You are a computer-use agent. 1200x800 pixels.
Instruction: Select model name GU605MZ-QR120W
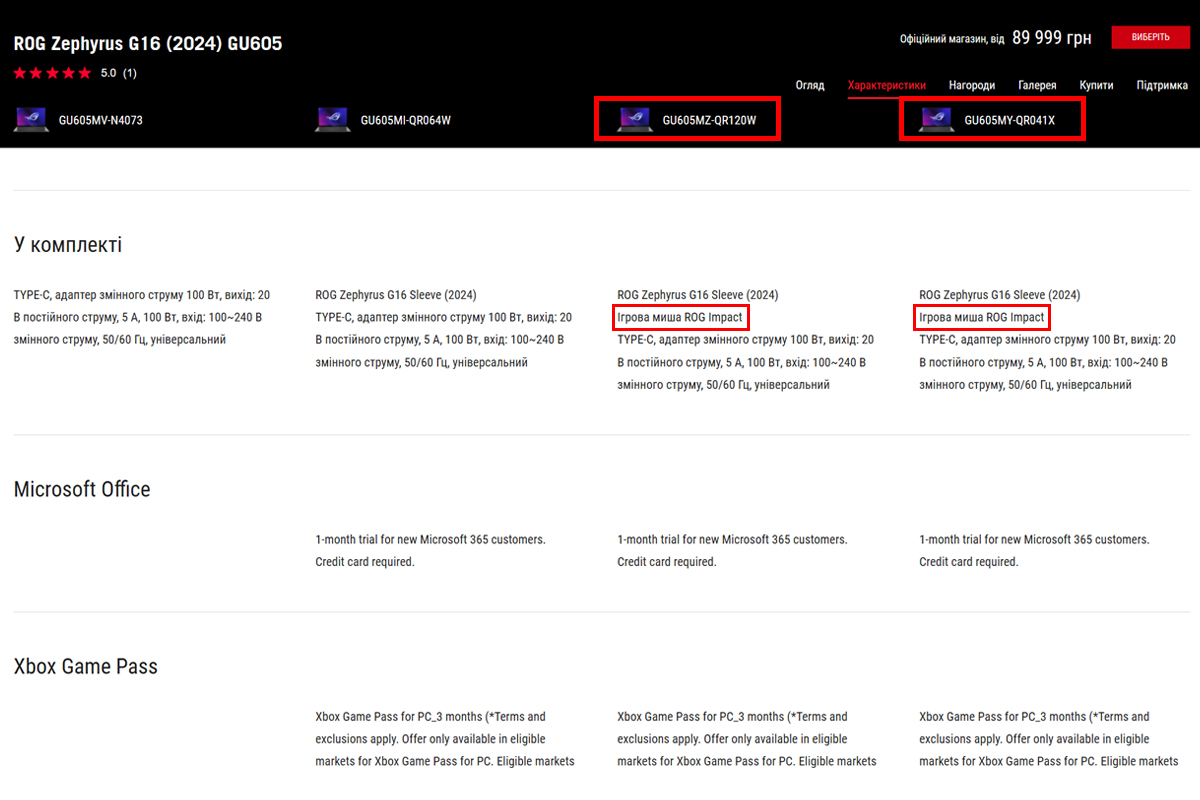click(709, 121)
